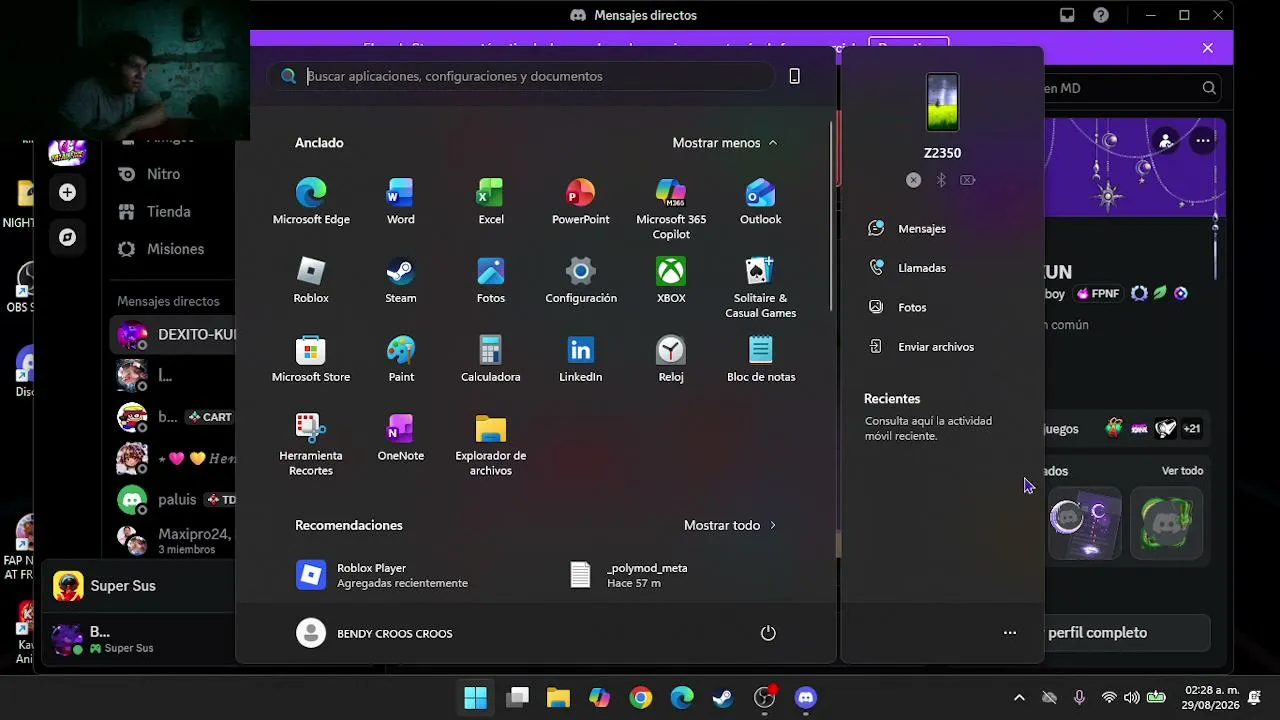This screenshot has height=720, width=1280.
Task: Open LinkedIn pinned app
Action: point(581,359)
